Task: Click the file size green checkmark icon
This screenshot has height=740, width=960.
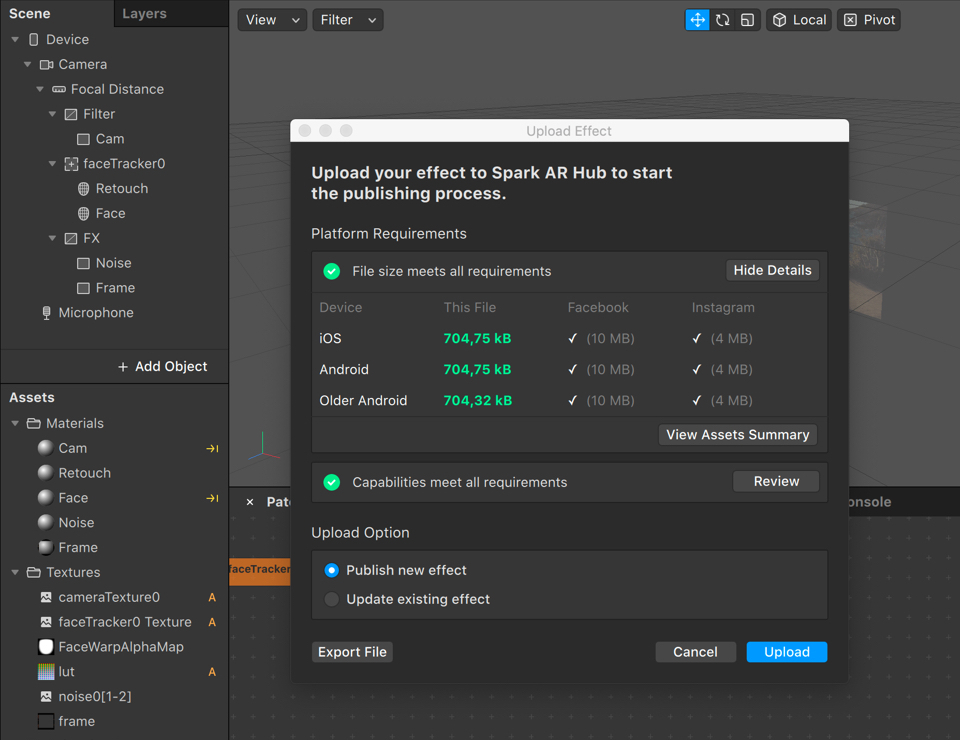Action: [x=332, y=271]
